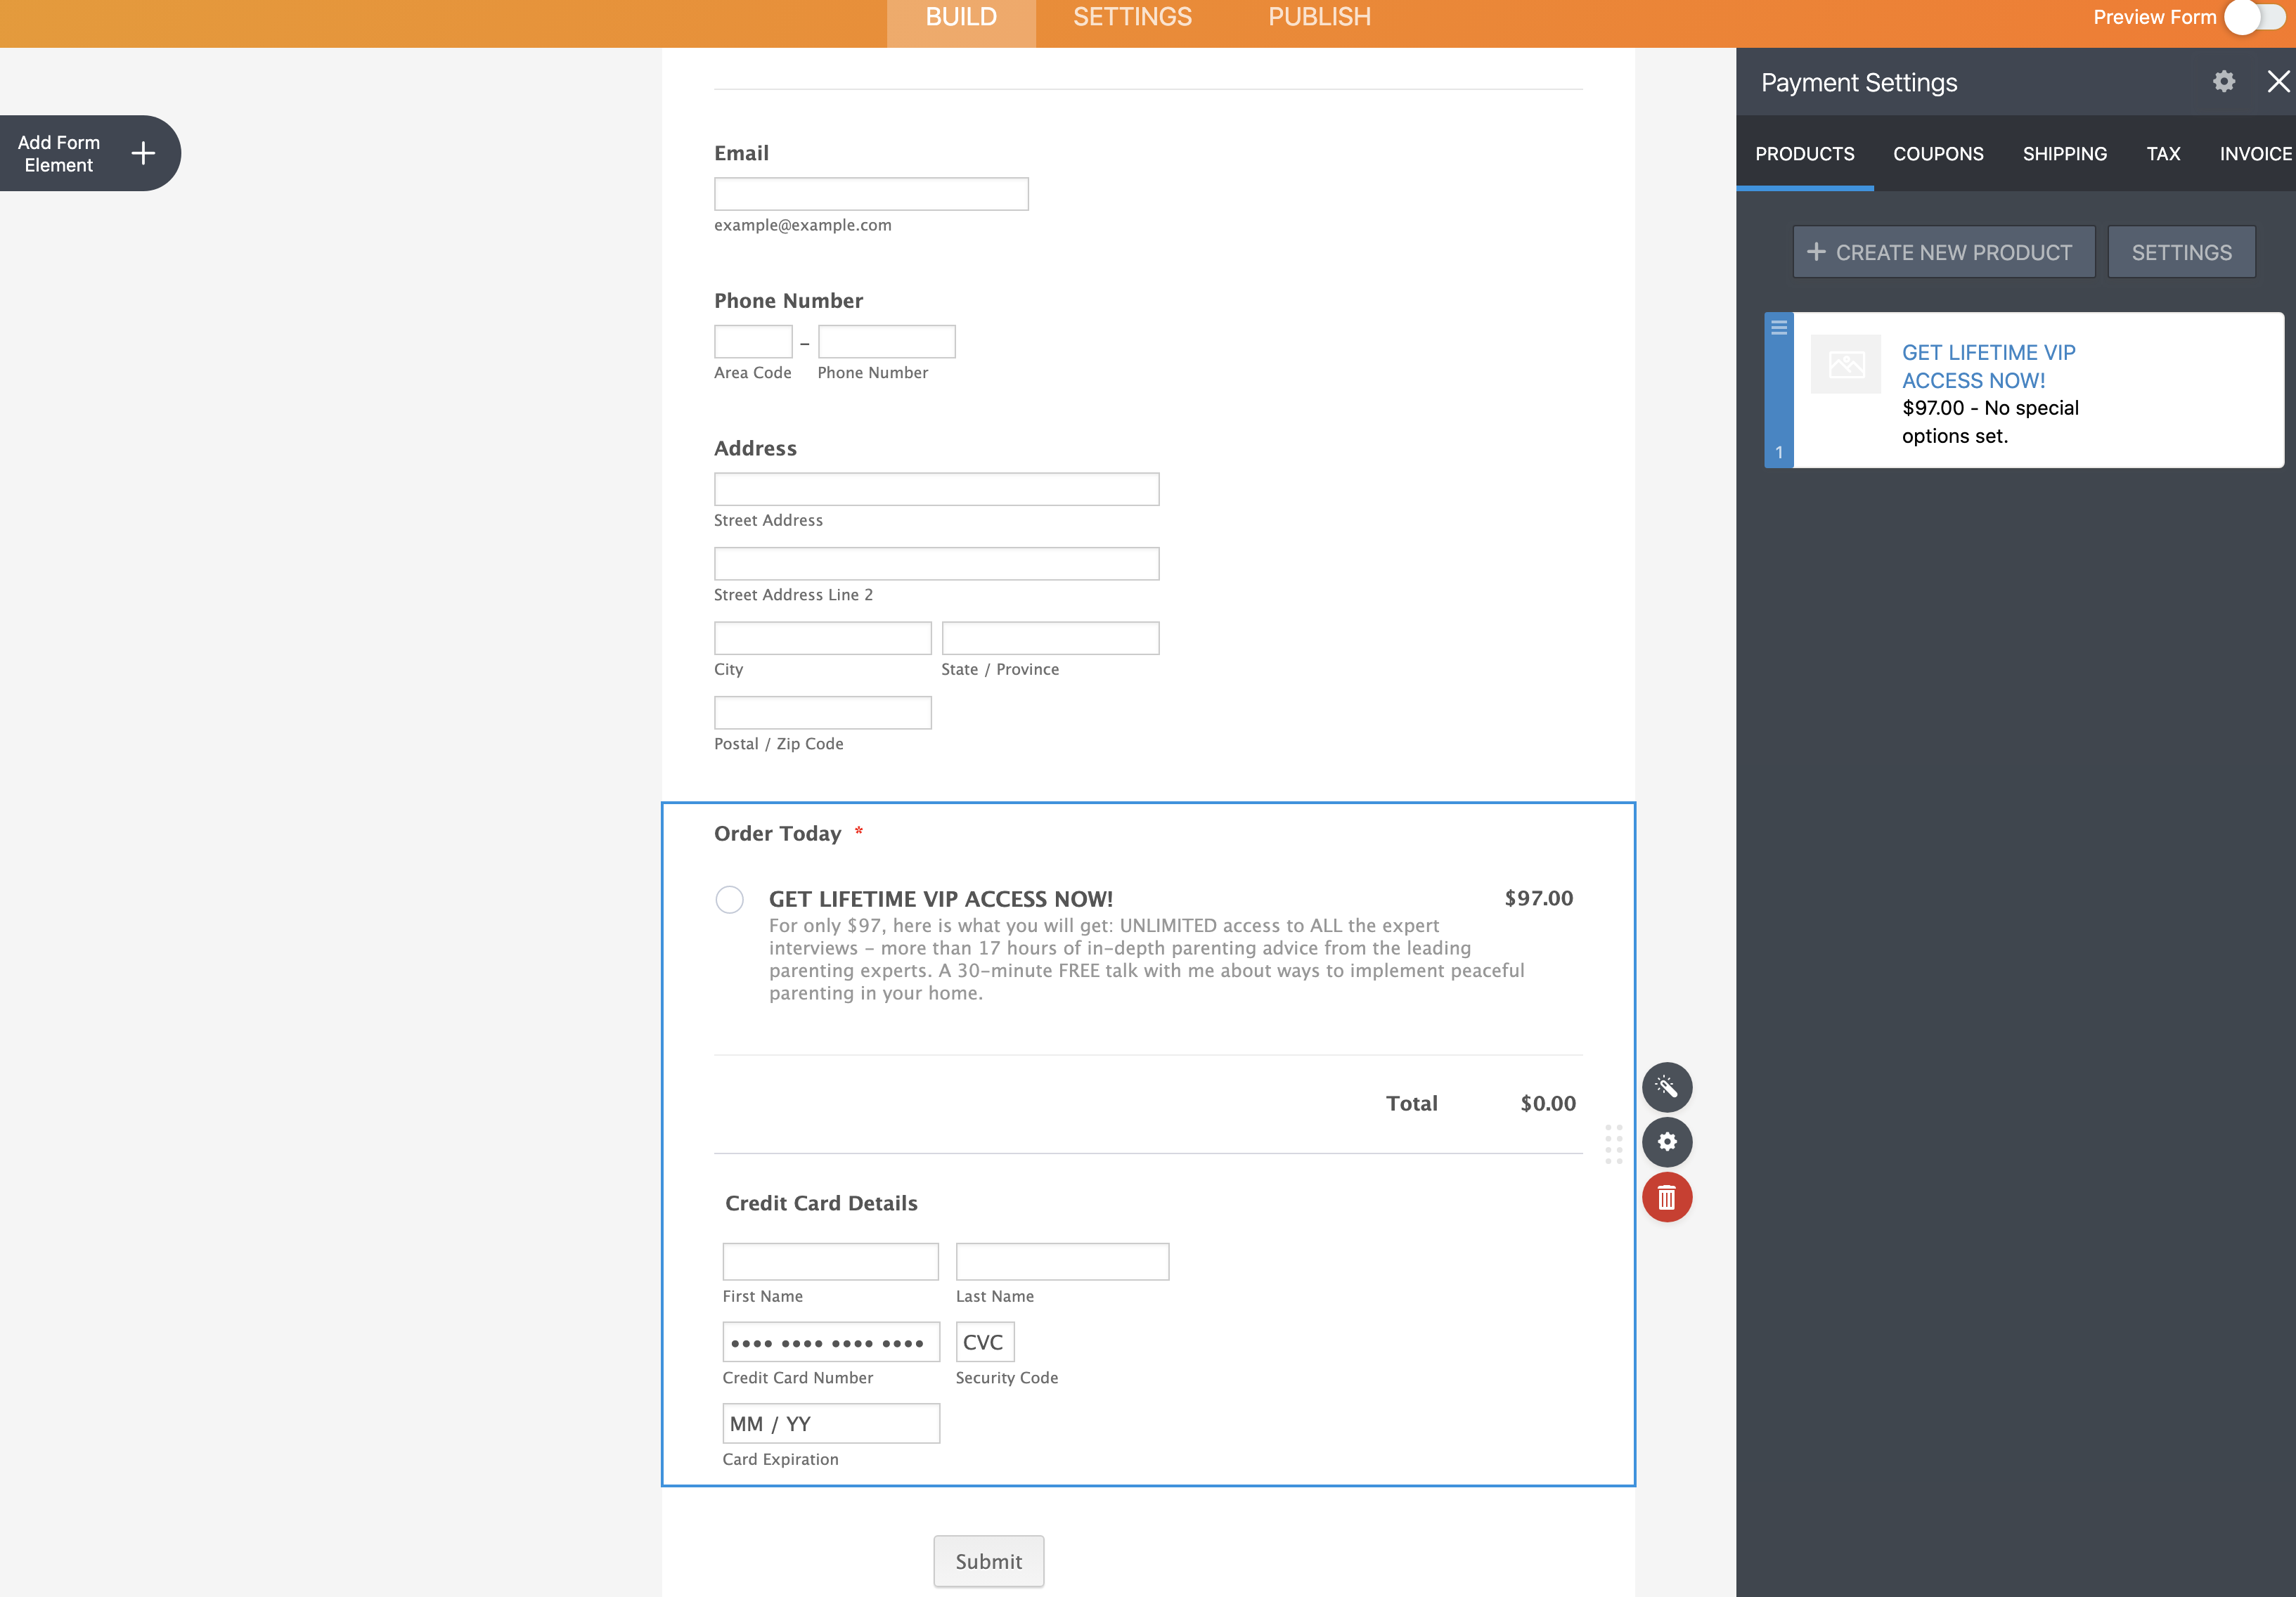Open the INVOICE tab in Payment Settings

[x=2256, y=154]
